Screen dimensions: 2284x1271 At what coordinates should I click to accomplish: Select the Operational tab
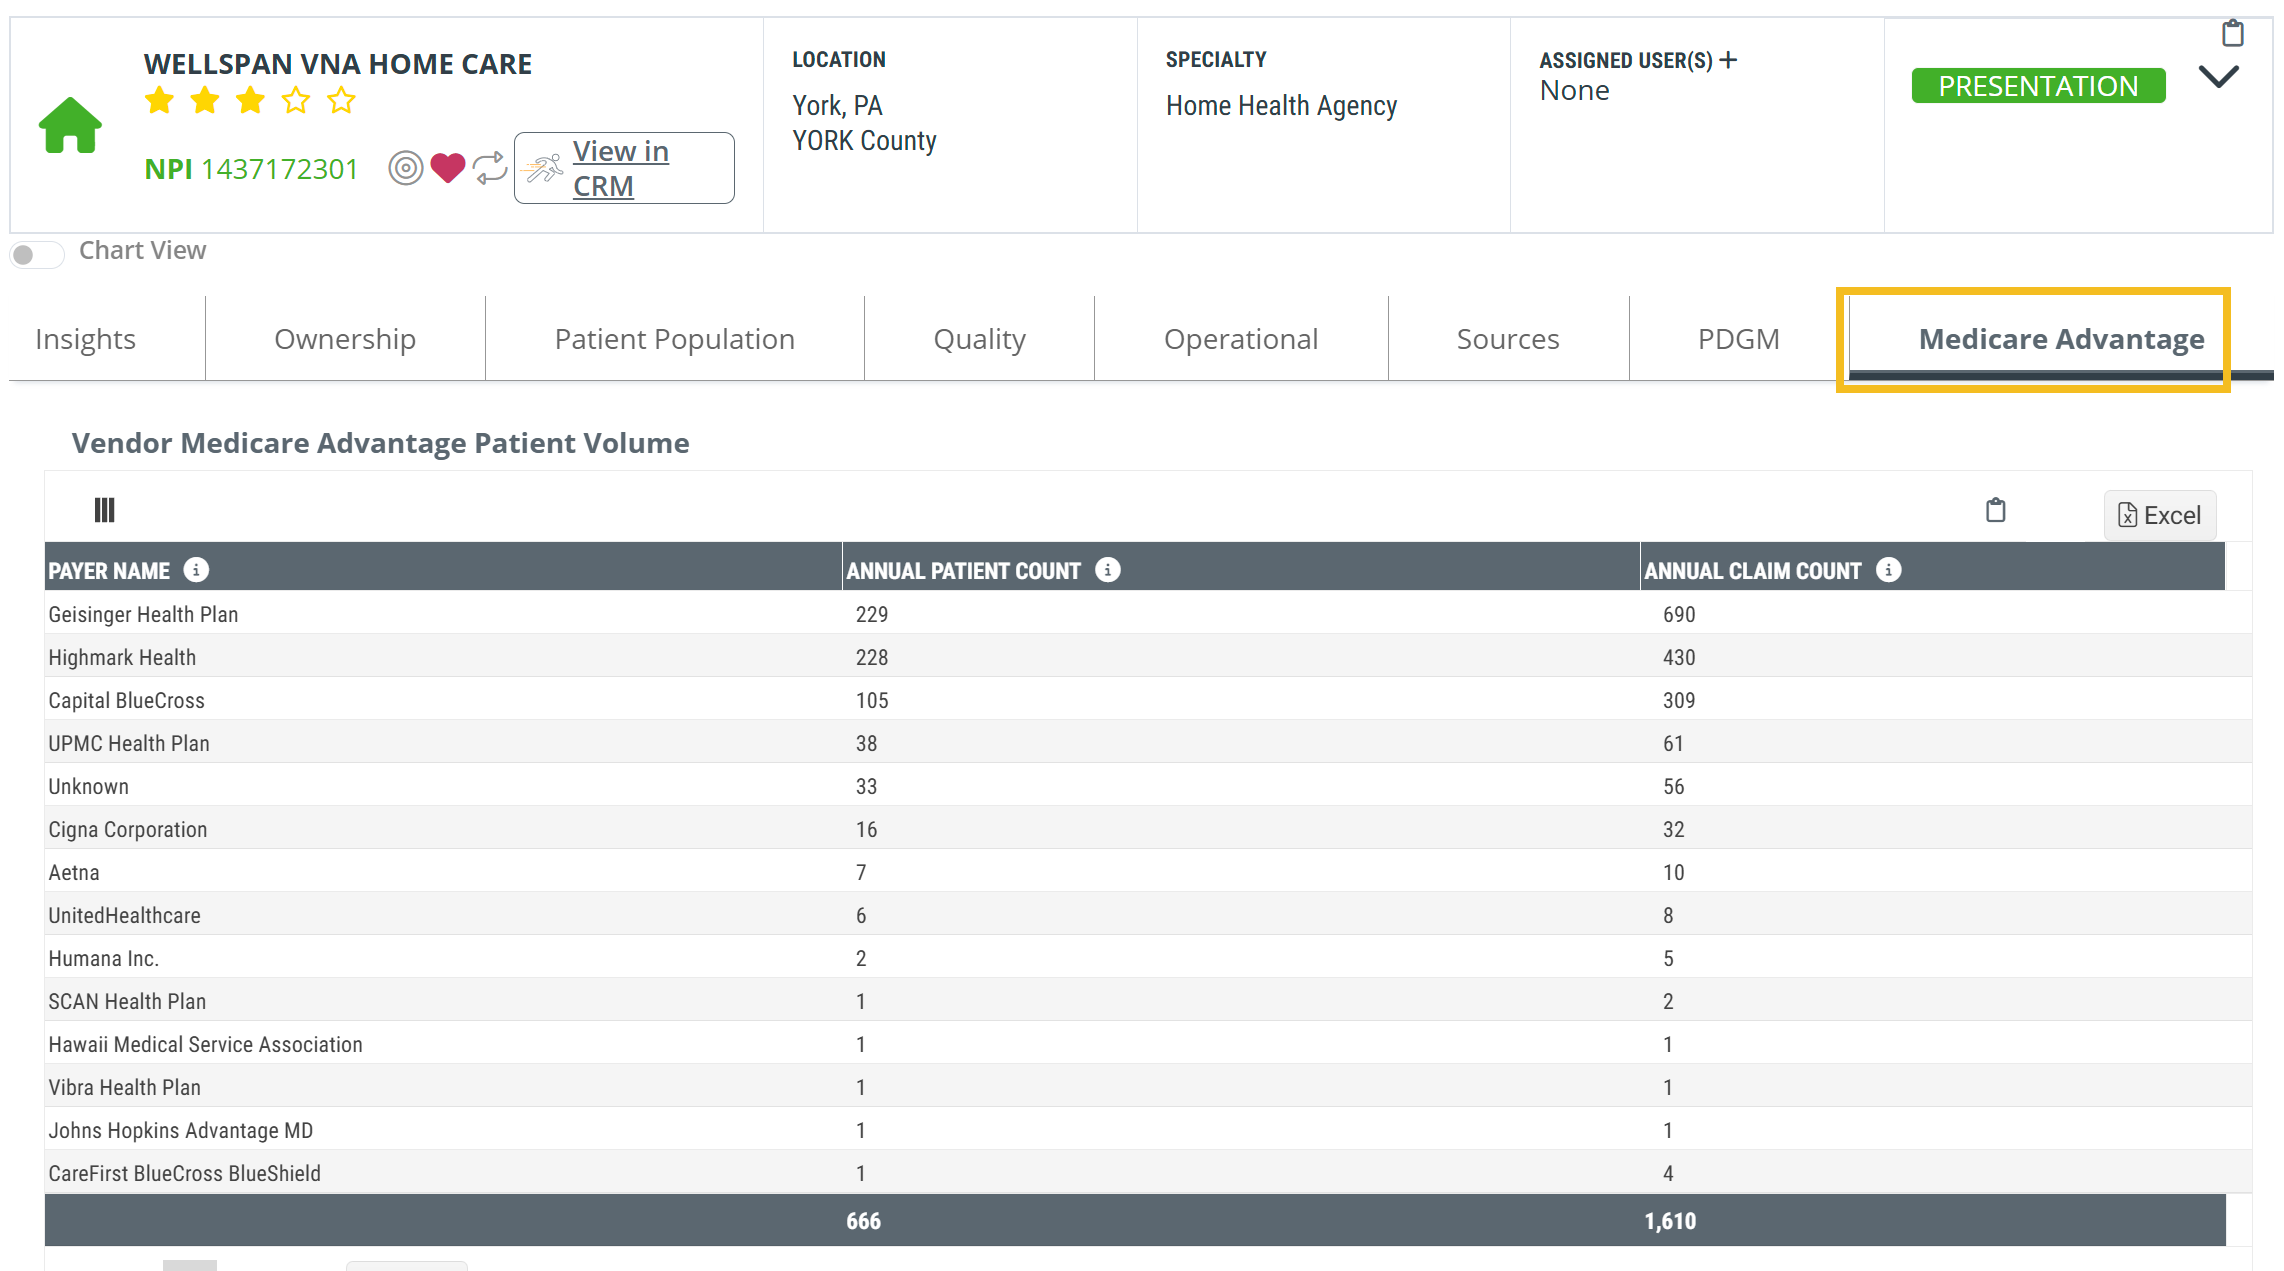tap(1241, 339)
